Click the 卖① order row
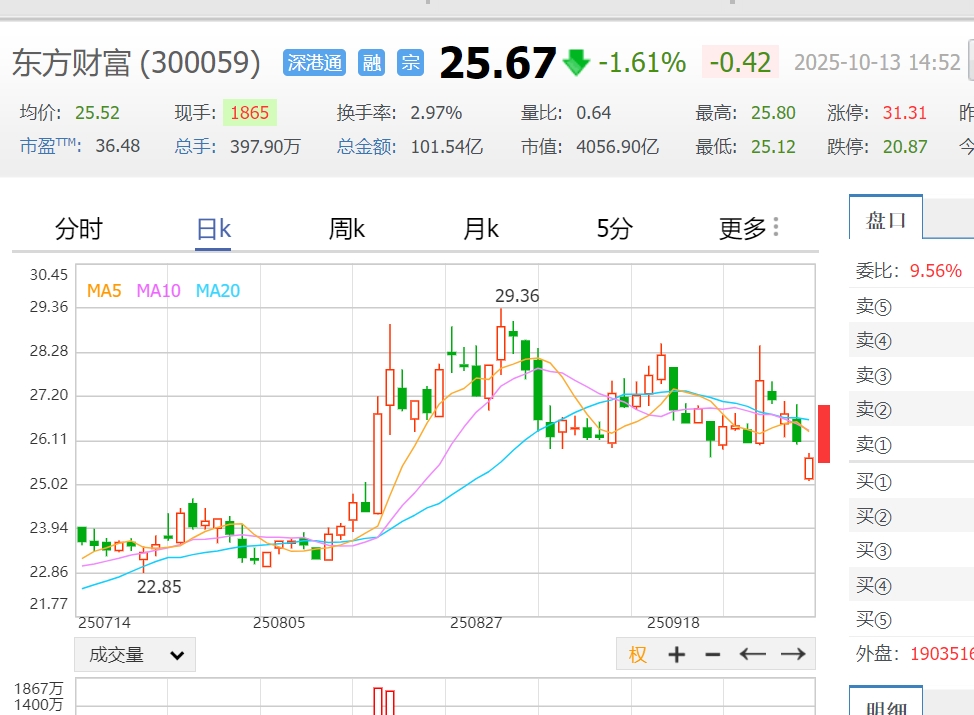Screen dimensions: 974x715 click(911, 444)
